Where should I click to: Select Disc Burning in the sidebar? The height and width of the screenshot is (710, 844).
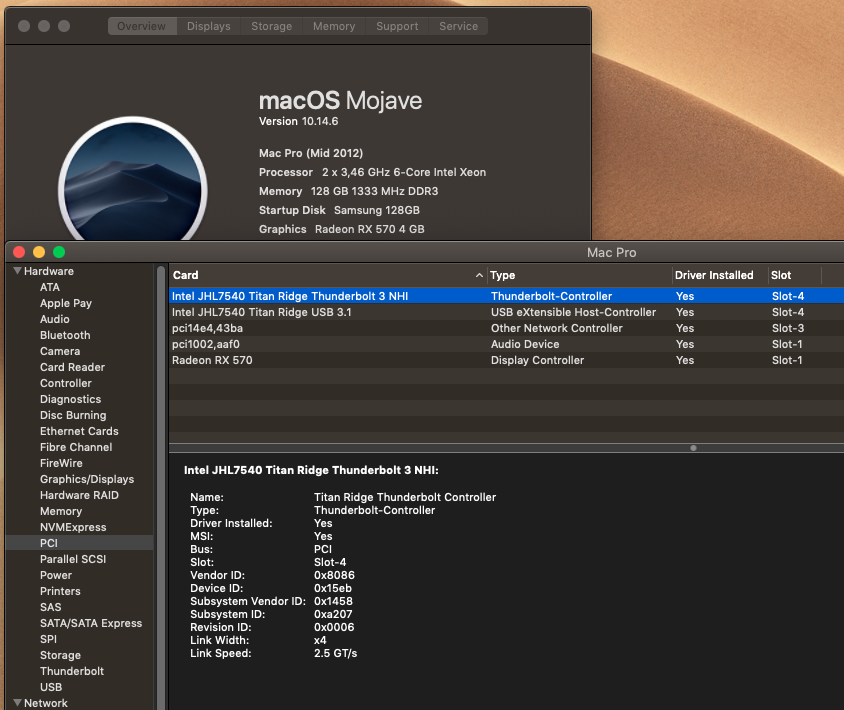pyautogui.click(x=73, y=415)
